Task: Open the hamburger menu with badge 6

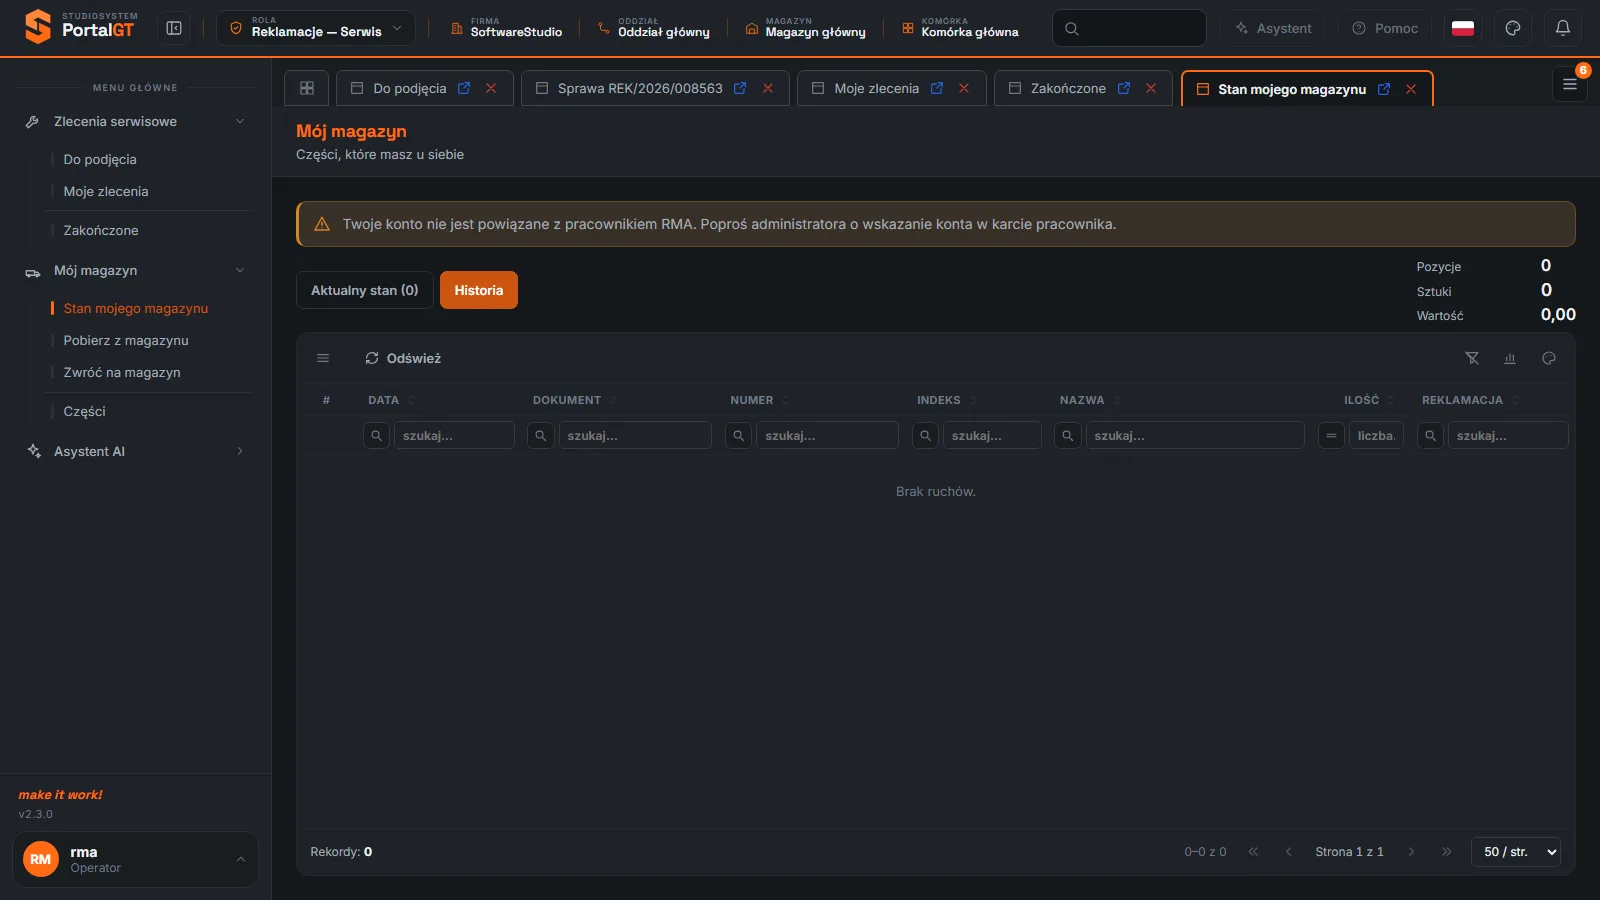Action: coord(1570,85)
